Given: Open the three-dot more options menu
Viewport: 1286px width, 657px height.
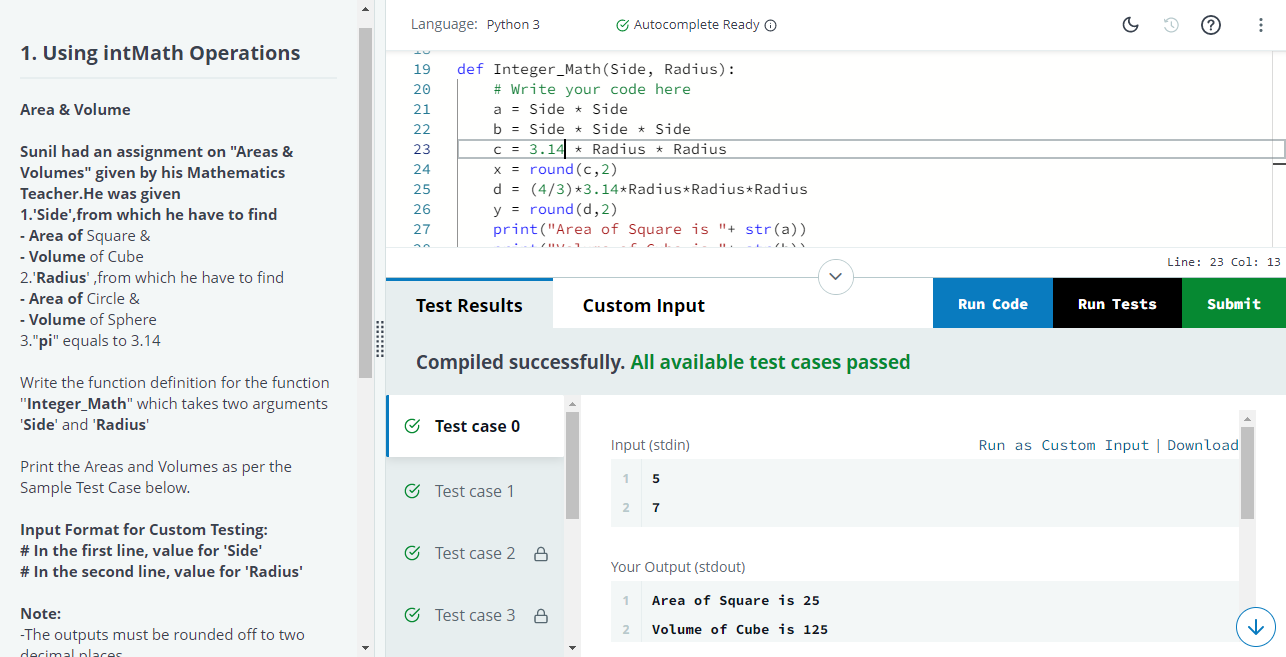Looking at the screenshot, I should tap(1260, 25).
